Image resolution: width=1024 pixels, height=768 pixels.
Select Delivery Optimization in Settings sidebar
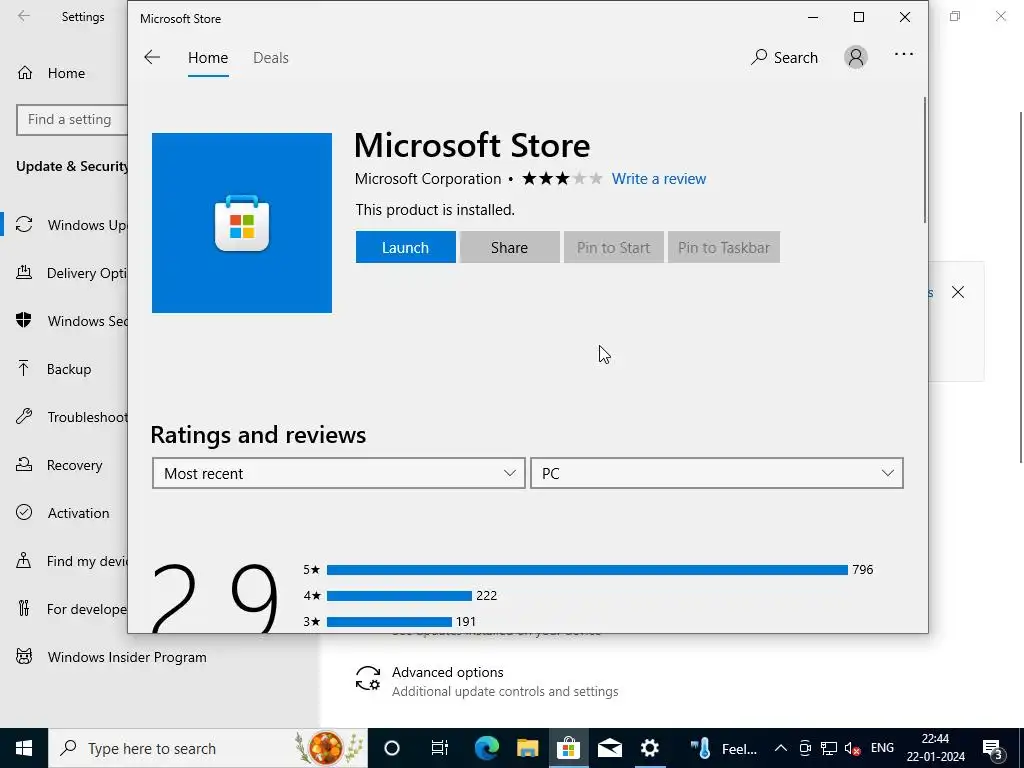(72, 273)
